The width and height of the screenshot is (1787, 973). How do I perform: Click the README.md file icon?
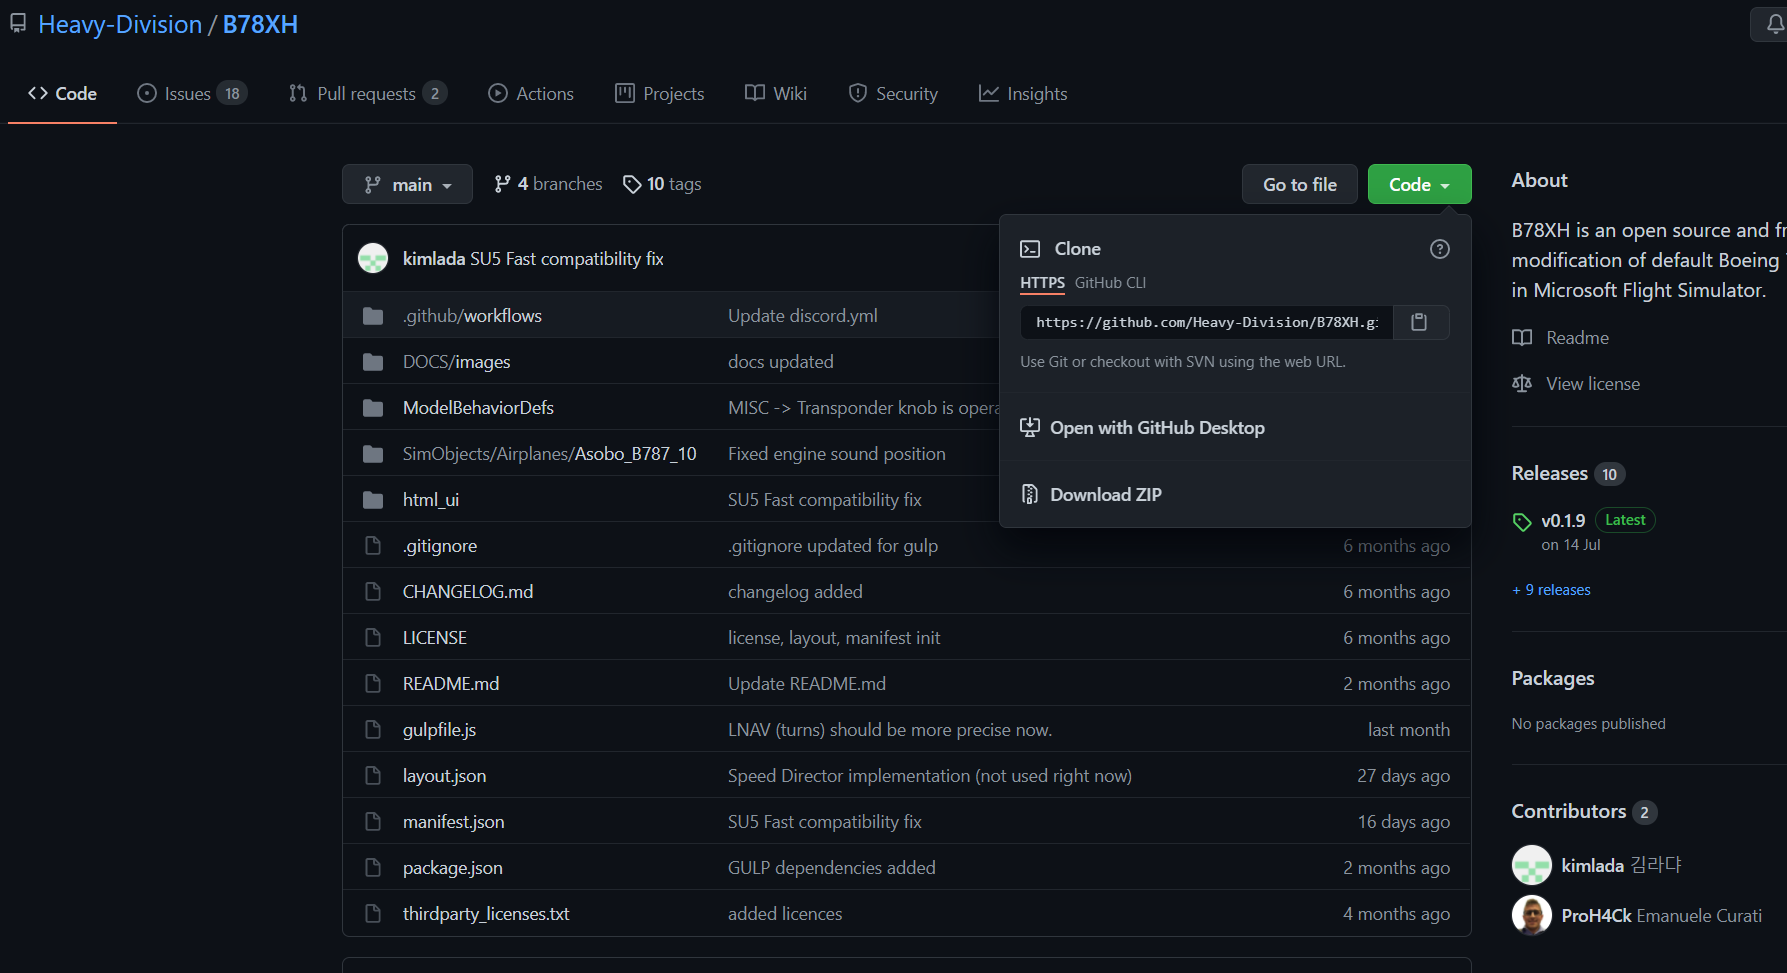373,684
